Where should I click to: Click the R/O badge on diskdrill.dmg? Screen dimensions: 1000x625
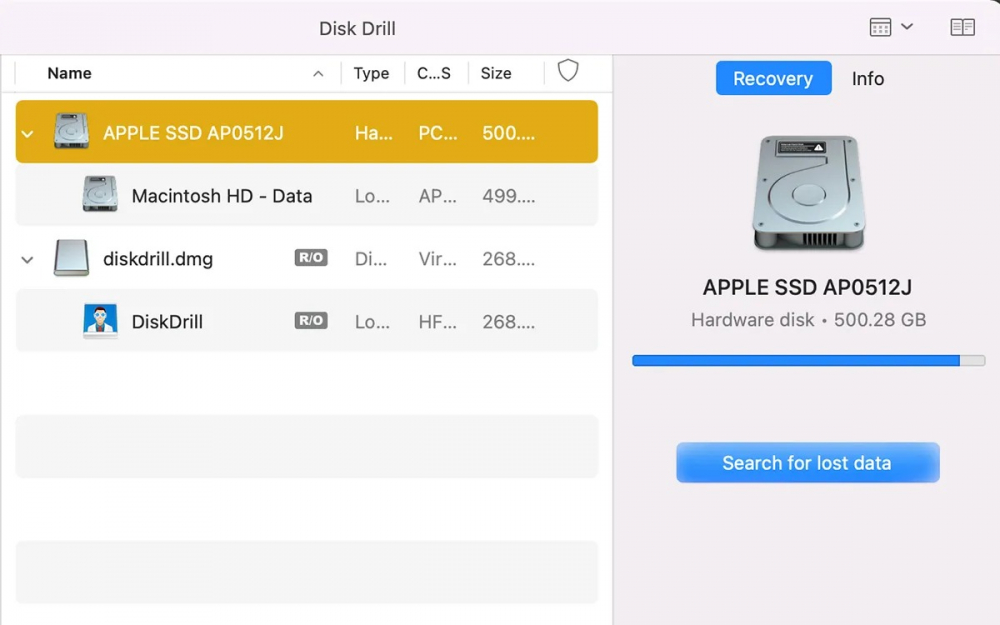(x=310, y=257)
